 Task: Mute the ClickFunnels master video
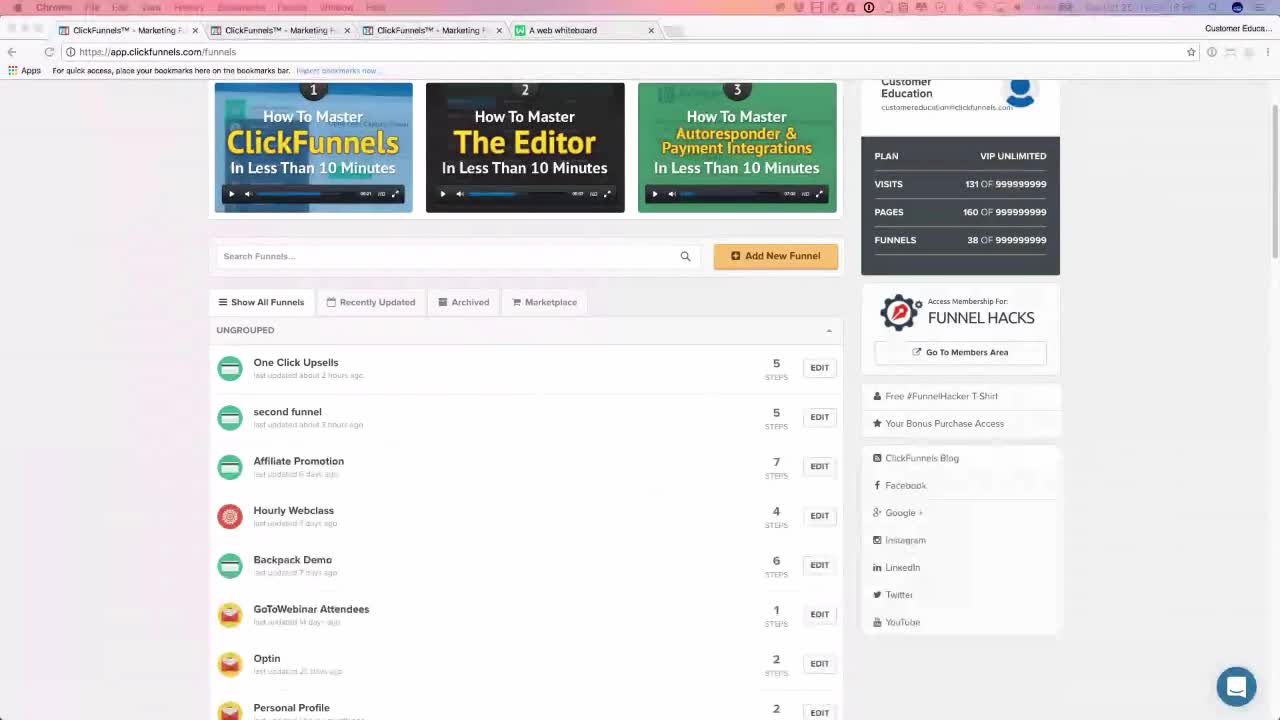(x=248, y=194)
